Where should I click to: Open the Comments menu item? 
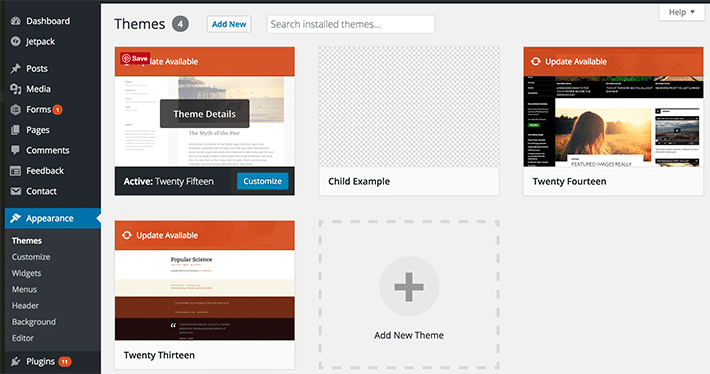coord(48,150)
